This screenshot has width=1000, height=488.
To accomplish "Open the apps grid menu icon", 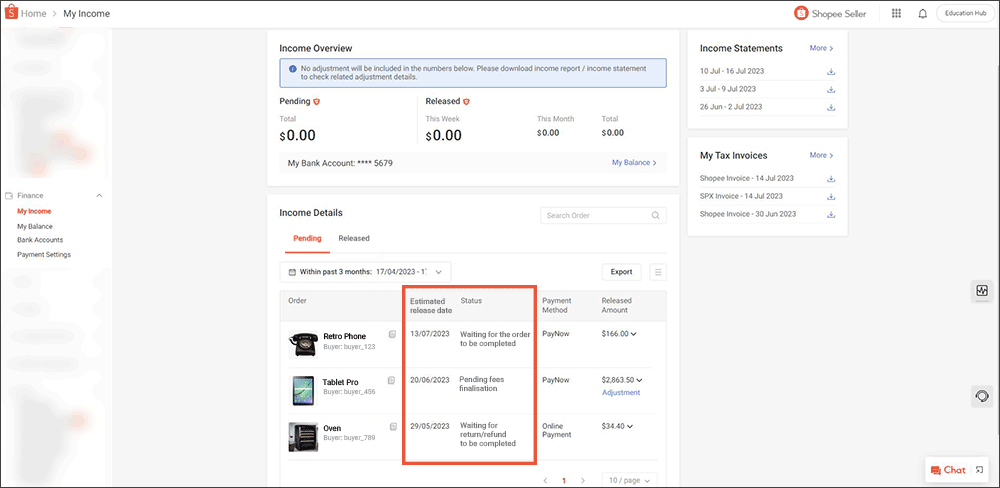I will click(896, 13).
